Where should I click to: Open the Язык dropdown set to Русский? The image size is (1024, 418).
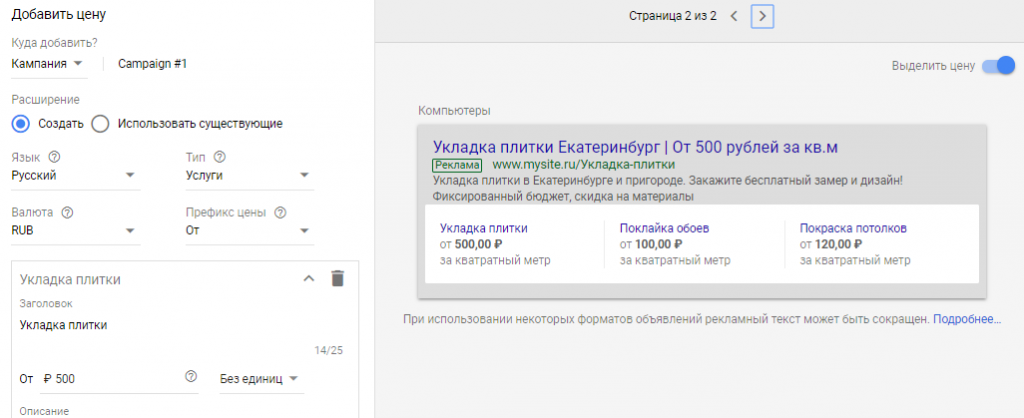point(76,176)
